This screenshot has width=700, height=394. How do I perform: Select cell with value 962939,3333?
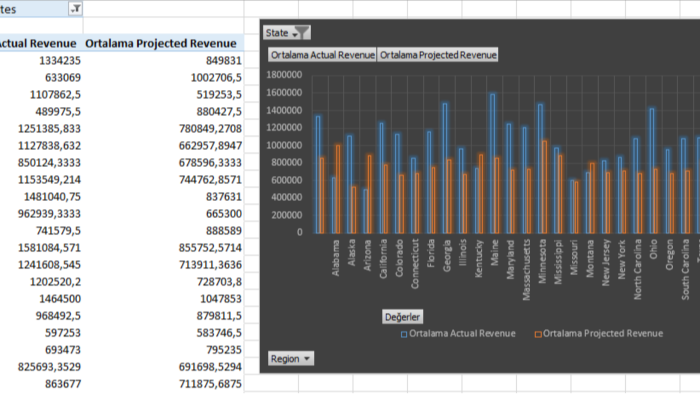point(41,213)
